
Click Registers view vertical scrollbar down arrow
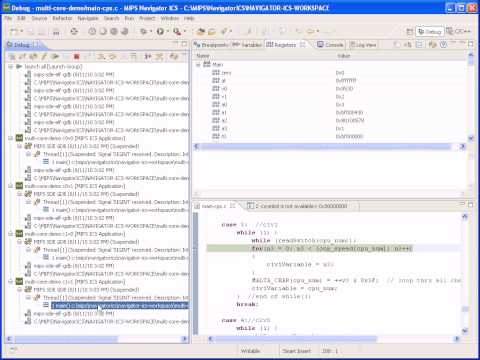point(471,138)
